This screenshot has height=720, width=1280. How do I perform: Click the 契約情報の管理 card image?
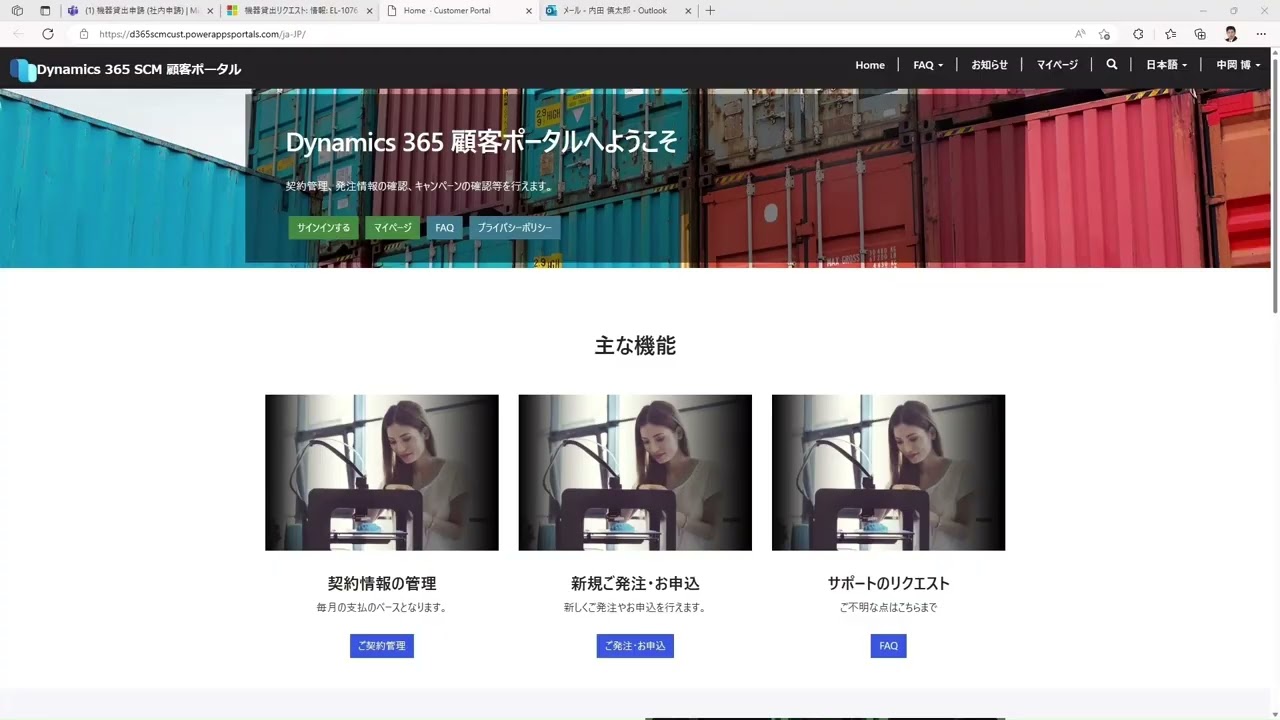coord(382,472)
